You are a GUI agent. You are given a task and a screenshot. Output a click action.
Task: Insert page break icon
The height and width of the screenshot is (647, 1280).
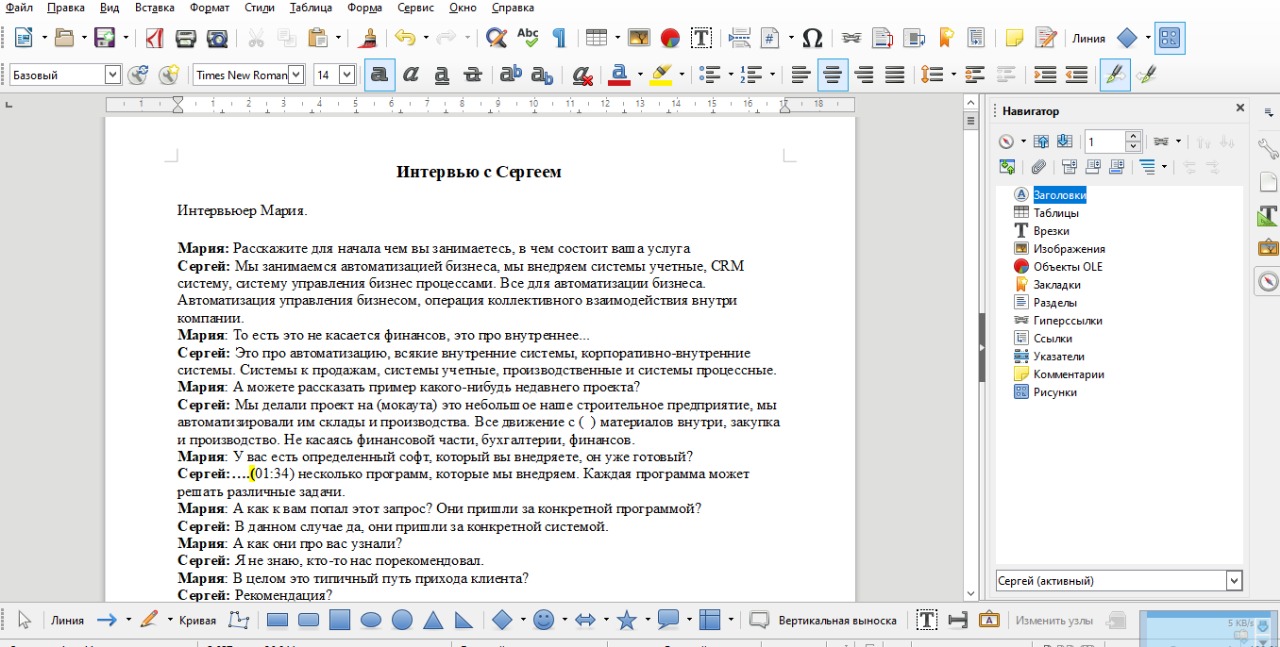(739, 38)
